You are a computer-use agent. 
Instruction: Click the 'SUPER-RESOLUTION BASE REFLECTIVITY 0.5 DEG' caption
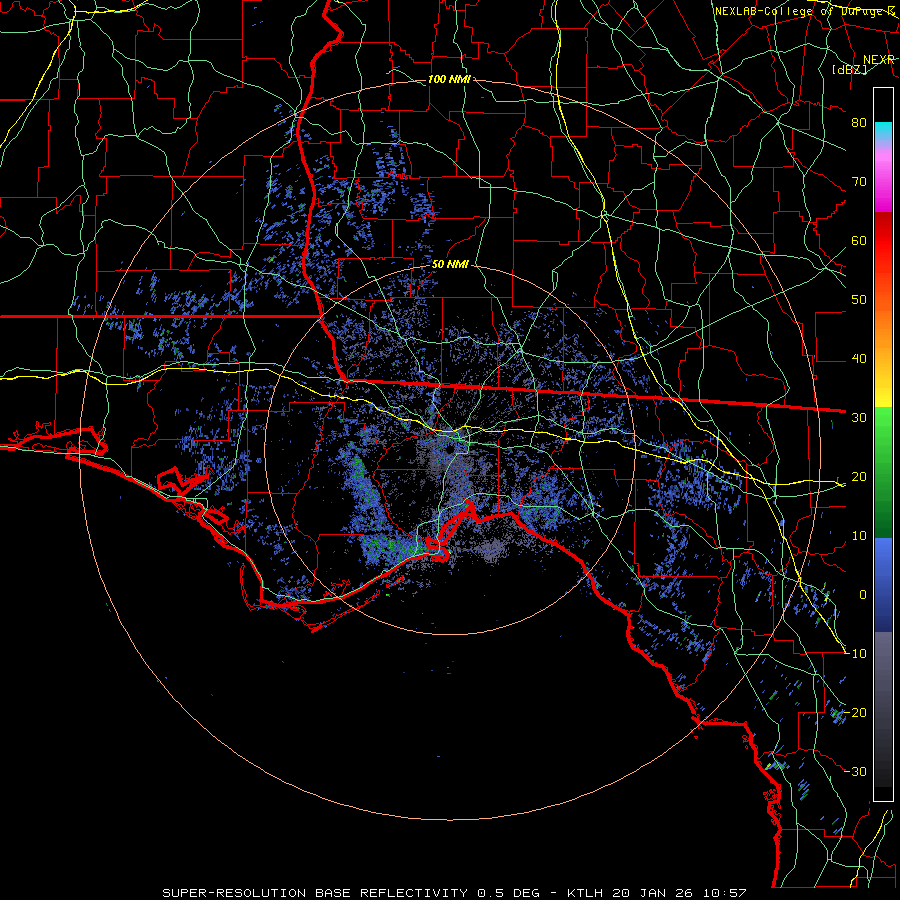[351, 893]
